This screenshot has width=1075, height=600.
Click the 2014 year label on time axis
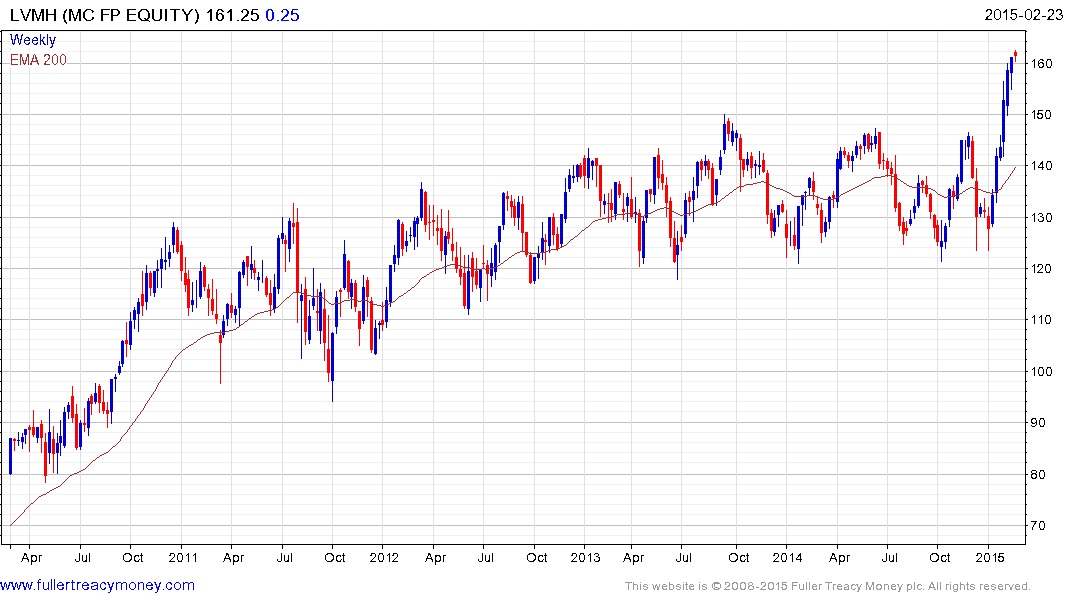point(787,557)
